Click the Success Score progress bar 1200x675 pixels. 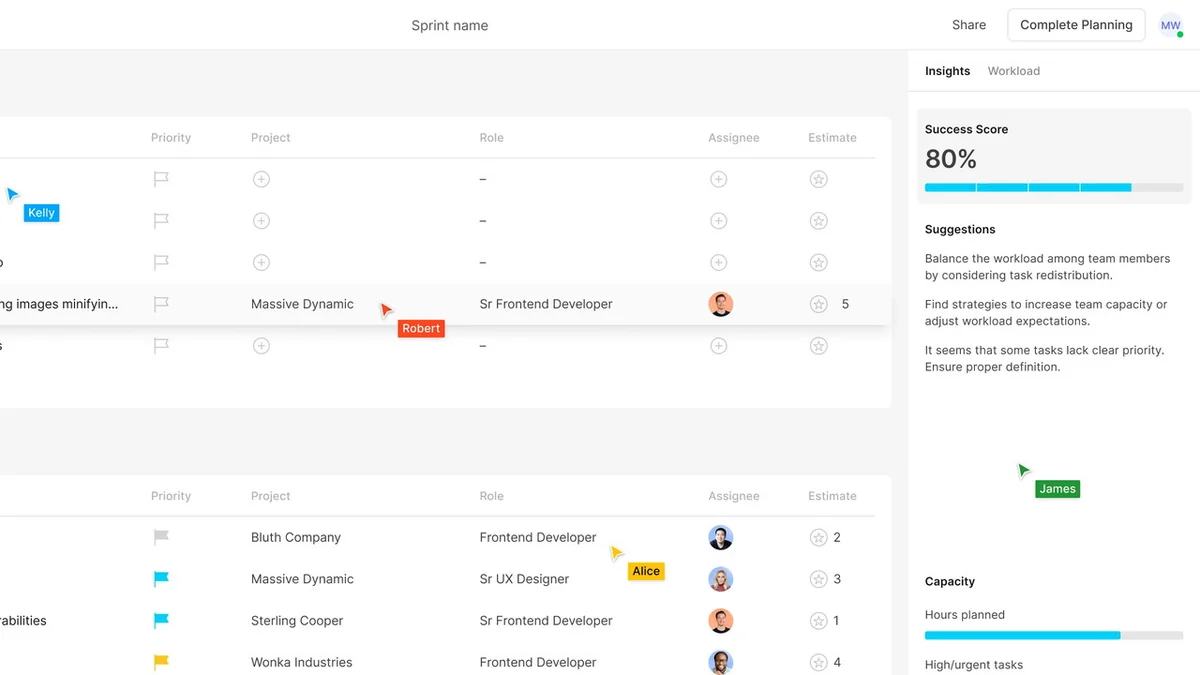point(1053,187)
